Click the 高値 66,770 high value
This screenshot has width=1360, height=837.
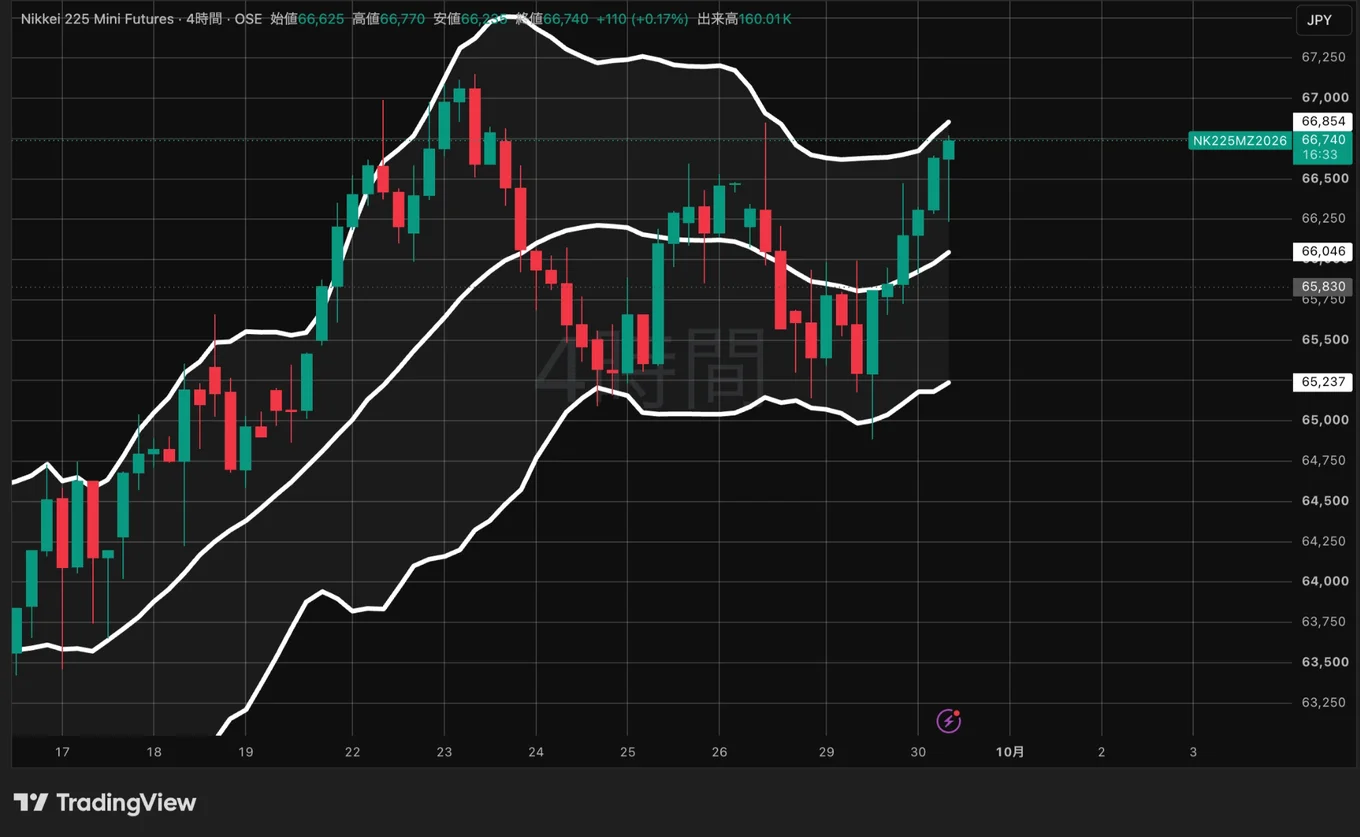(x=388, y=19)
